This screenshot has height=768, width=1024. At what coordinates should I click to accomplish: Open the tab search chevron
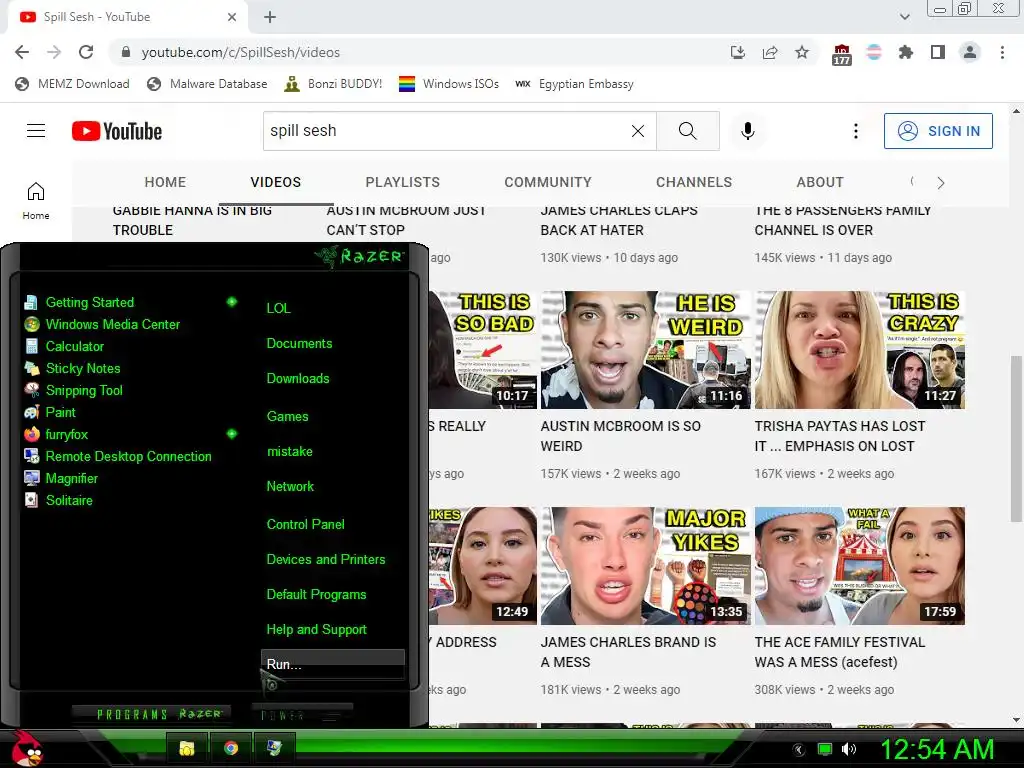904,17
